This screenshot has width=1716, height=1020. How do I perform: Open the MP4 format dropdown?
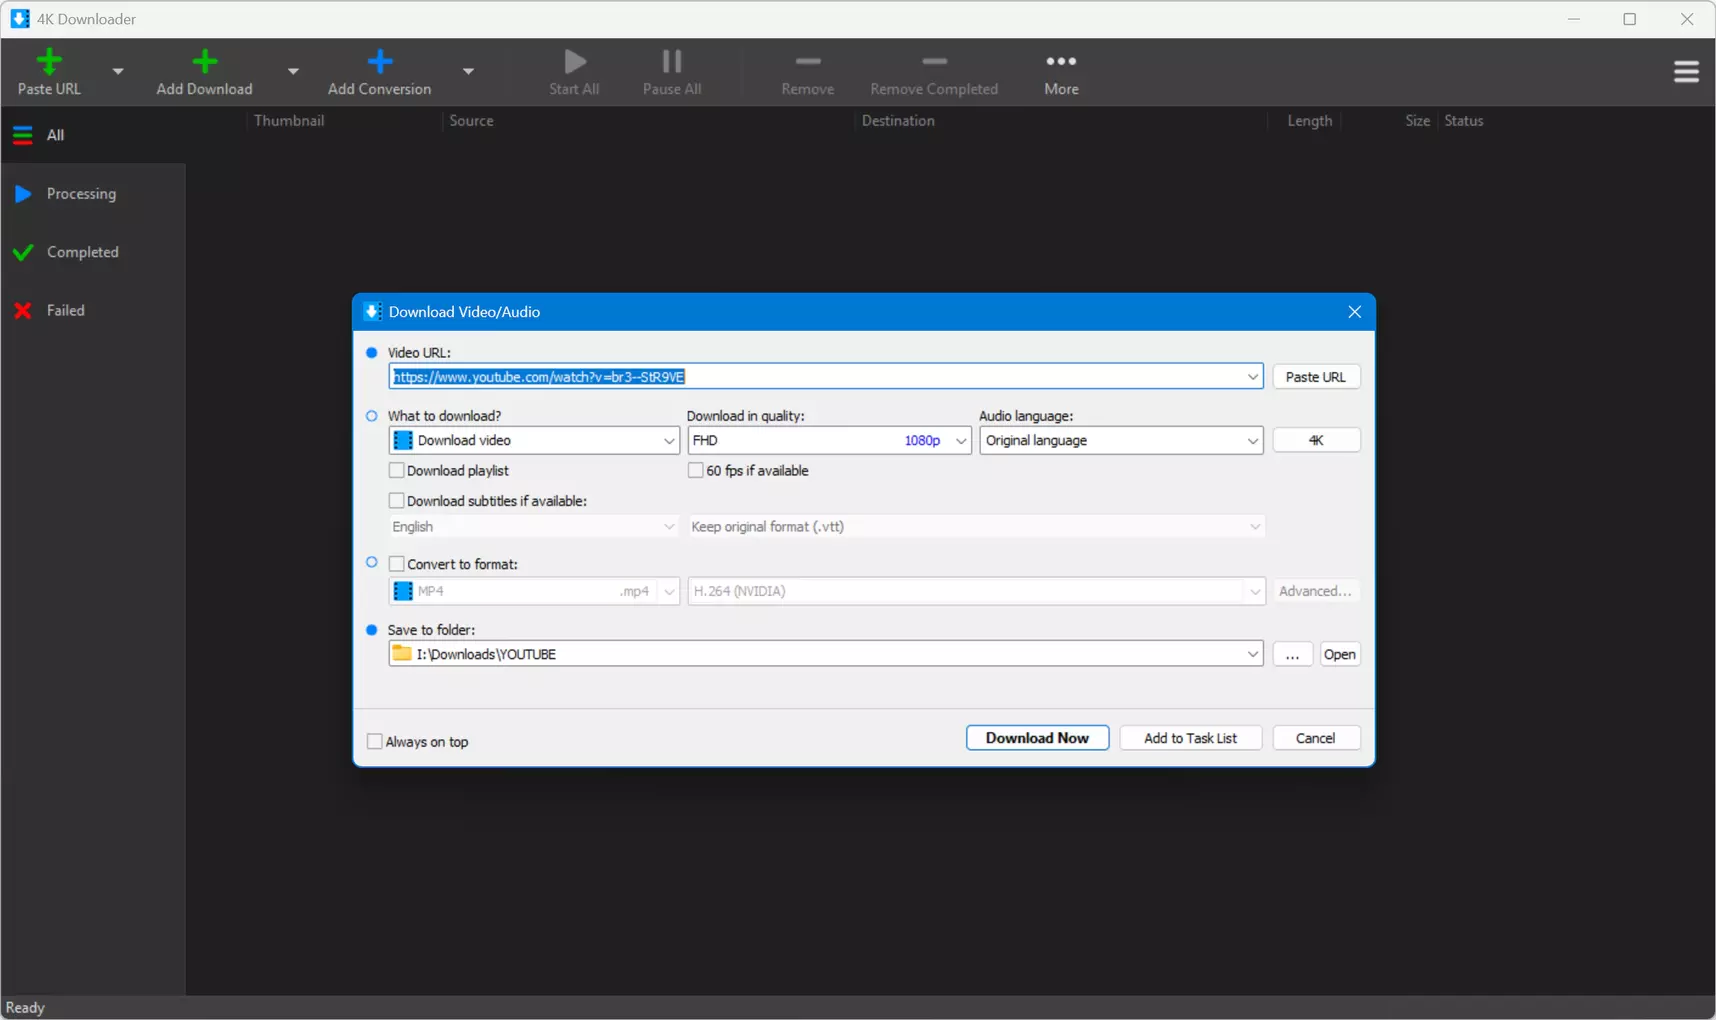pyautogui.click(x=534, y=591)
